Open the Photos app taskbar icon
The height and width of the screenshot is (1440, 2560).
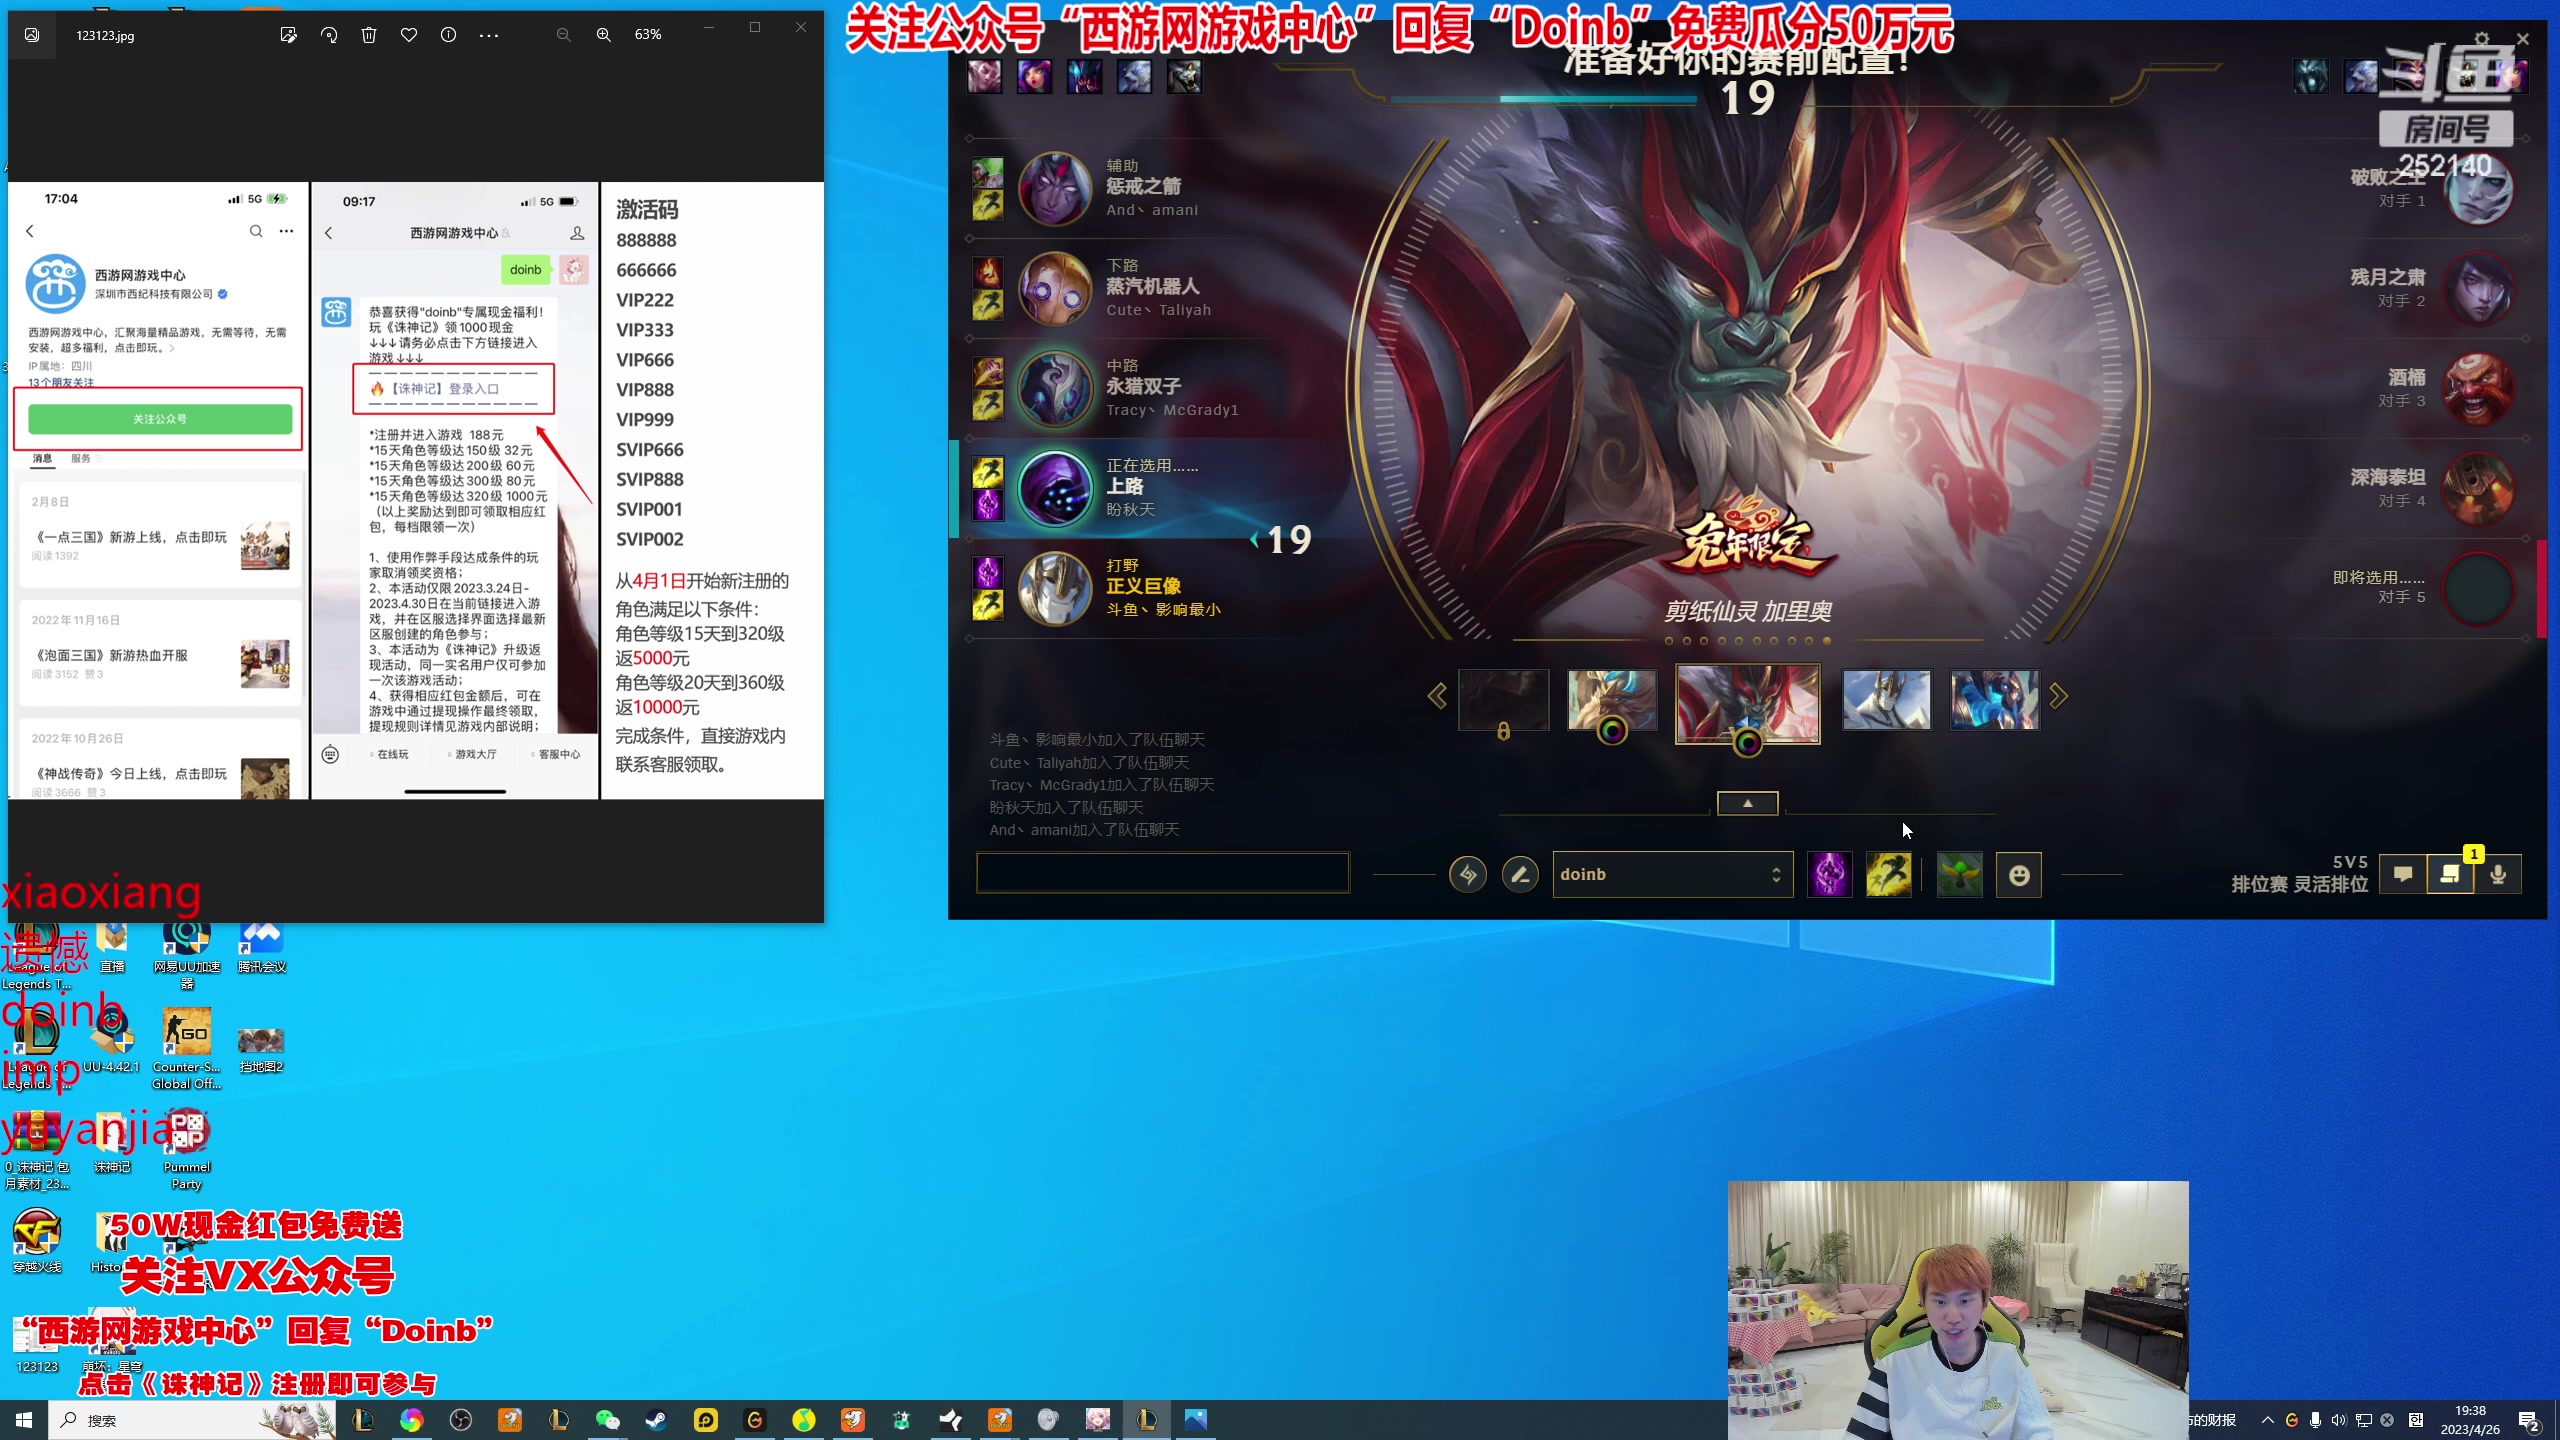click(x=1196, y=1420)
